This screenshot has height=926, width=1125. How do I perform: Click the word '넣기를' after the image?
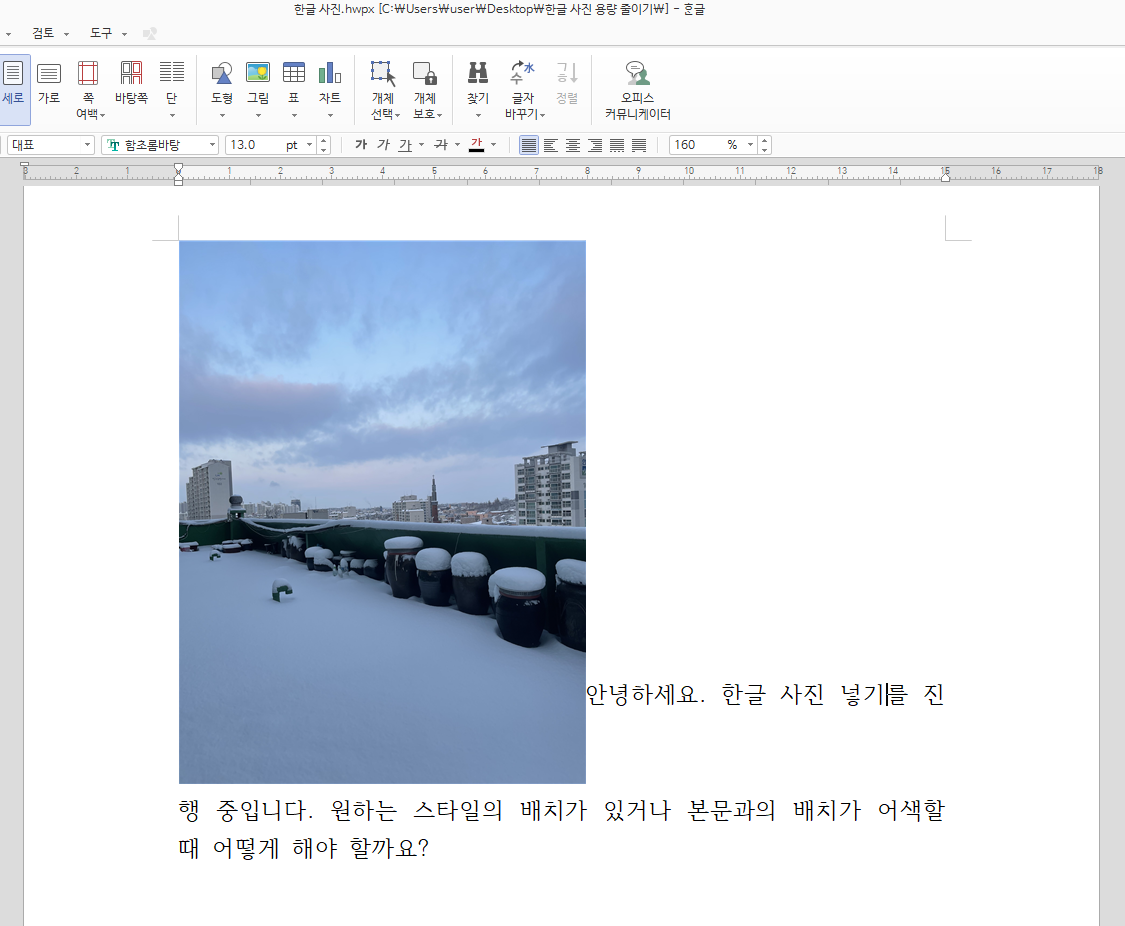tap(874, 694)
